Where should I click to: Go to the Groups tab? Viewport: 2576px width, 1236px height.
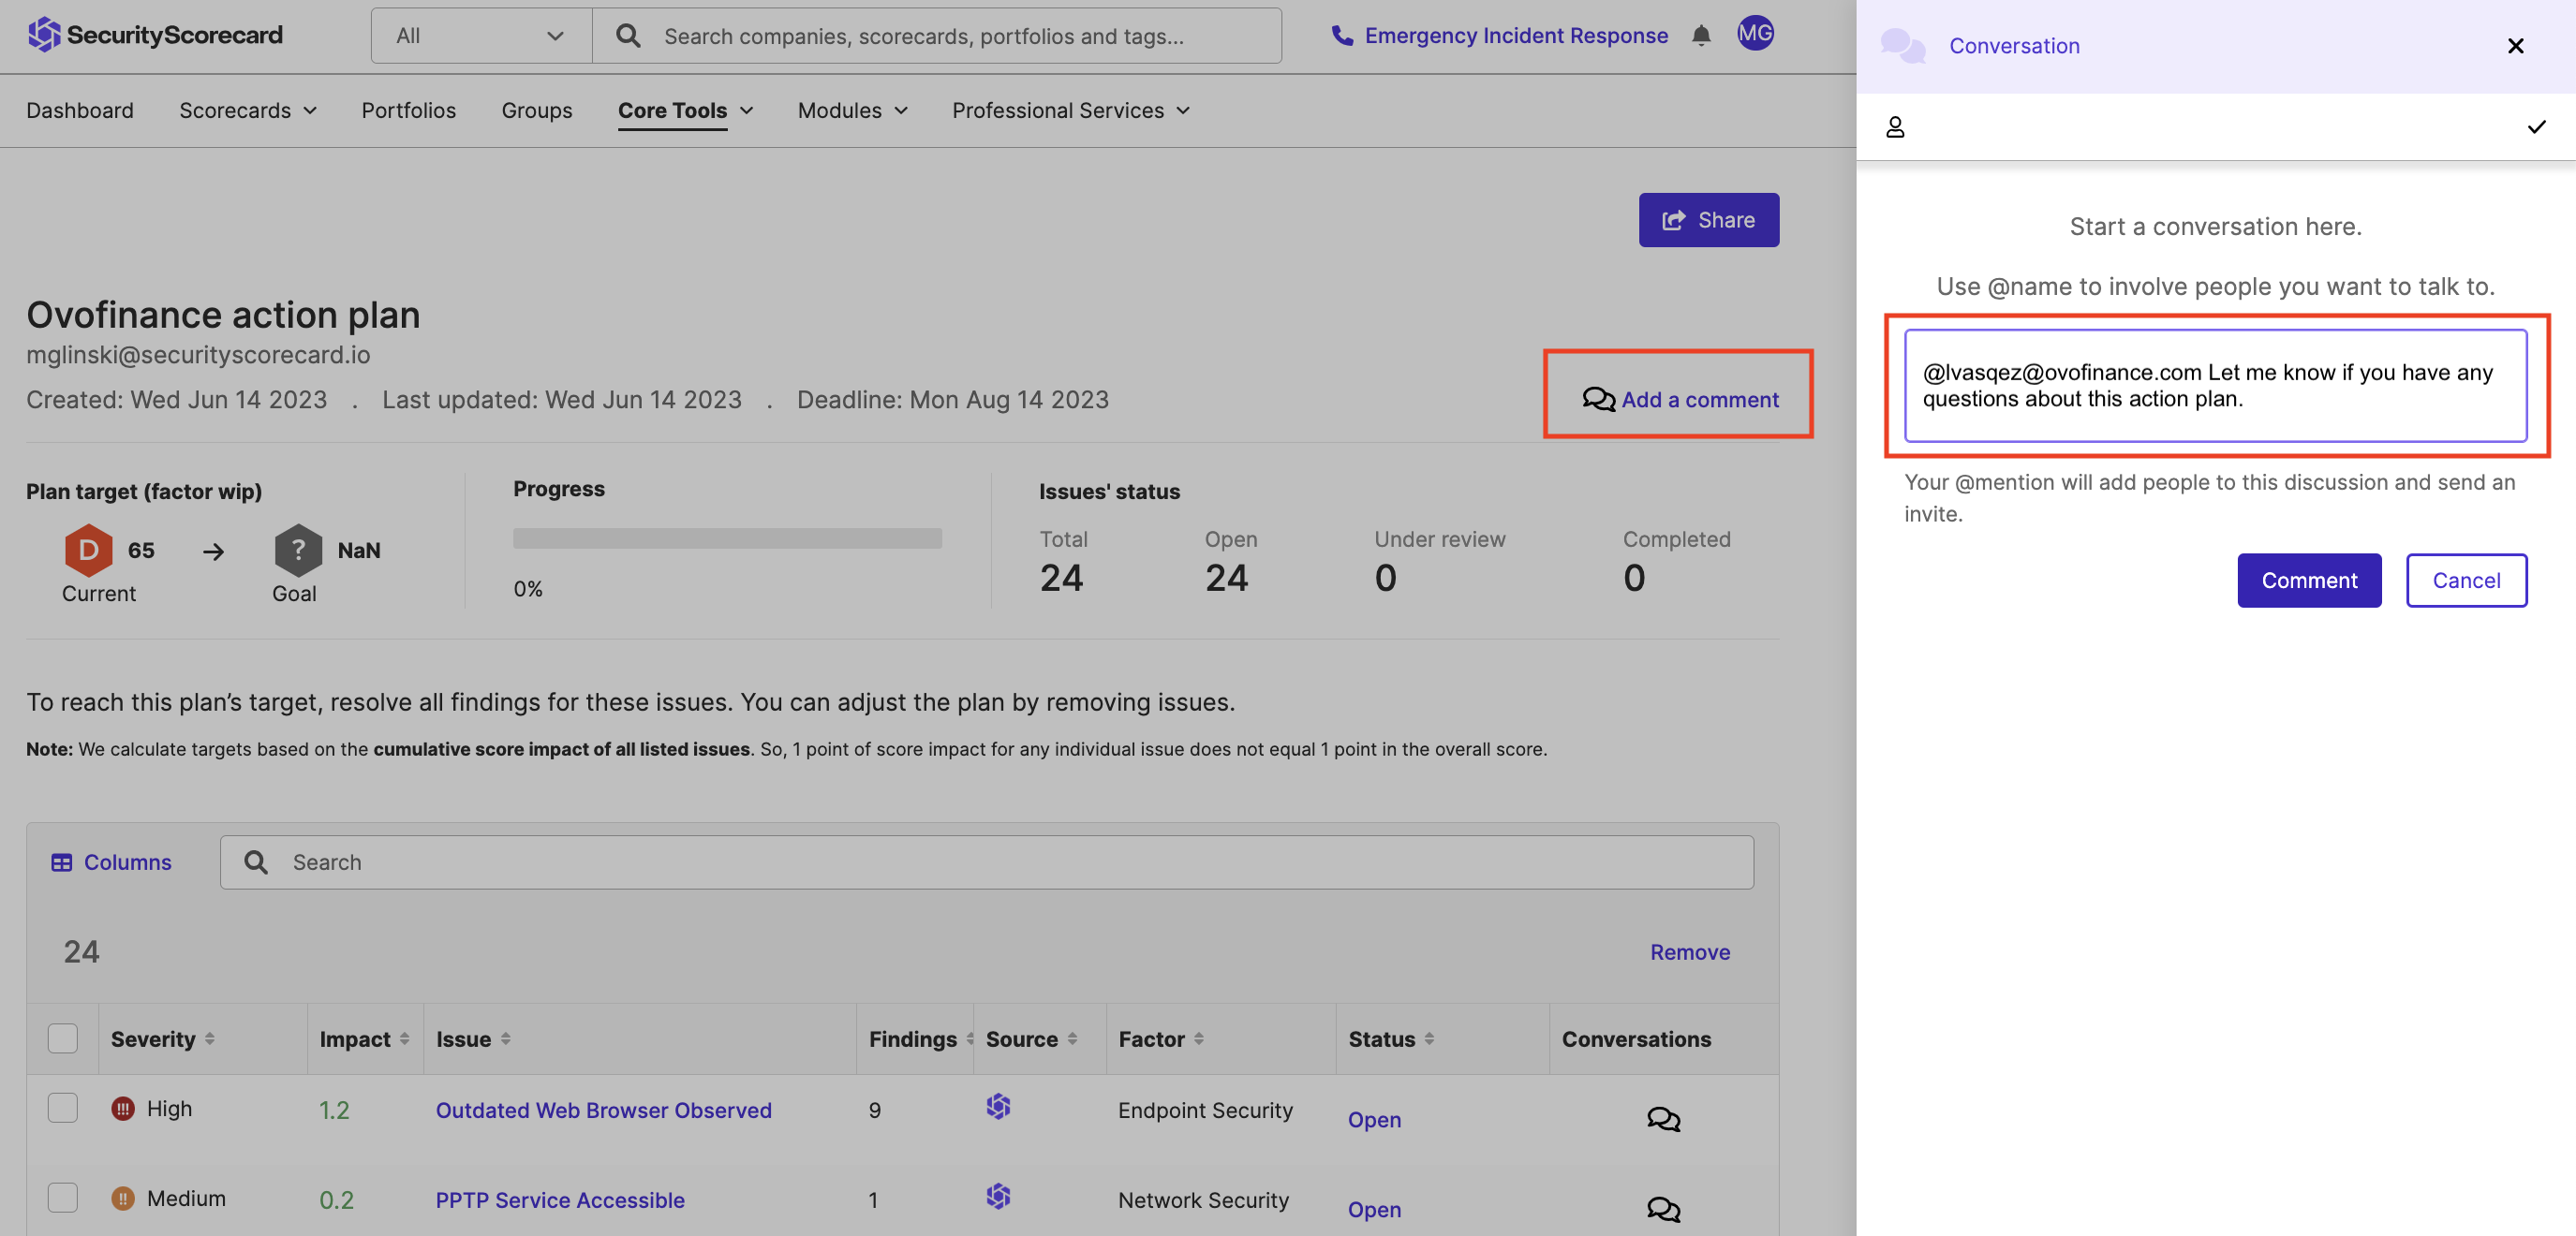click(536, 110)
